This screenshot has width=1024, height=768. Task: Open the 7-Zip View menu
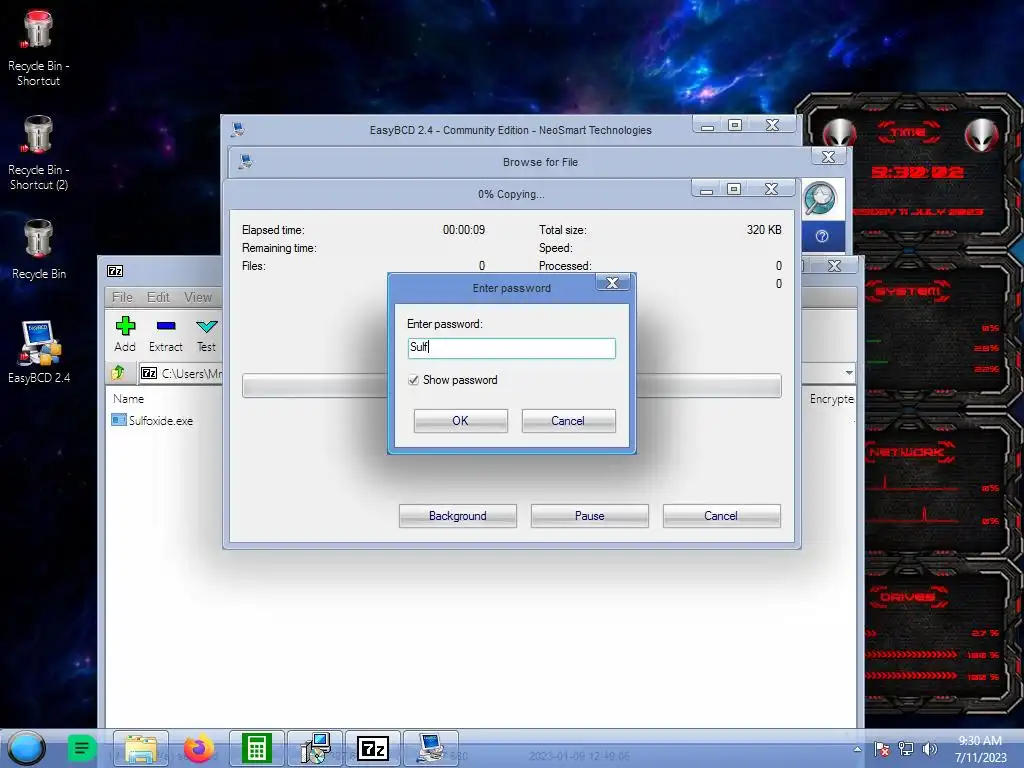[198, 297]
